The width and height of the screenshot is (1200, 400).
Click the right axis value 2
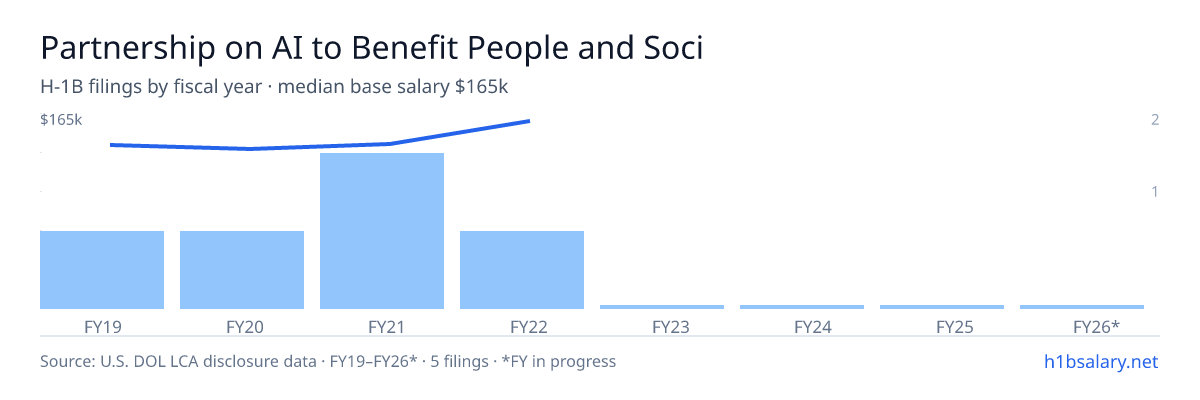click(x=1155, y=120)
